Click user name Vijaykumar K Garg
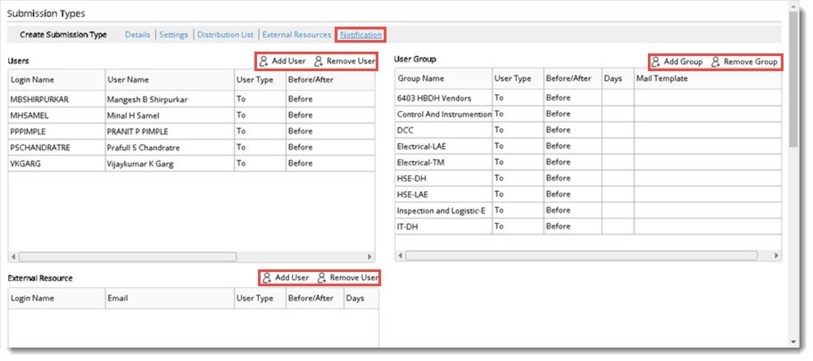The height and width of the screenshot is (361, 813). pyautogui.click(x=140, y=164)
